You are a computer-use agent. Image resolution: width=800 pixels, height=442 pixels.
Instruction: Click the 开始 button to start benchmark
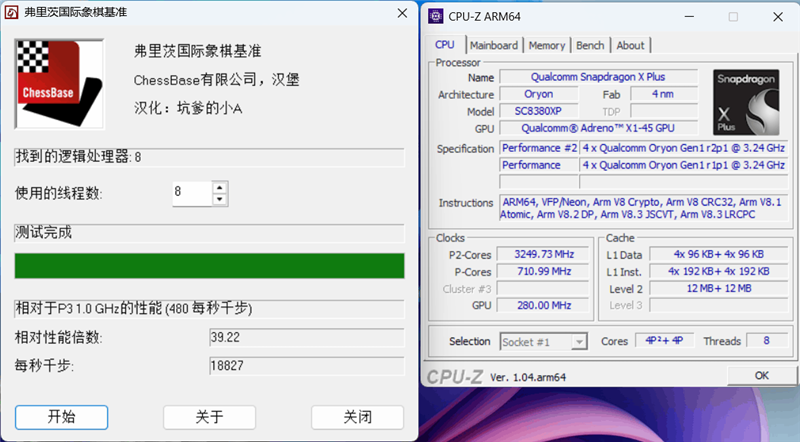tap(61, 417)
